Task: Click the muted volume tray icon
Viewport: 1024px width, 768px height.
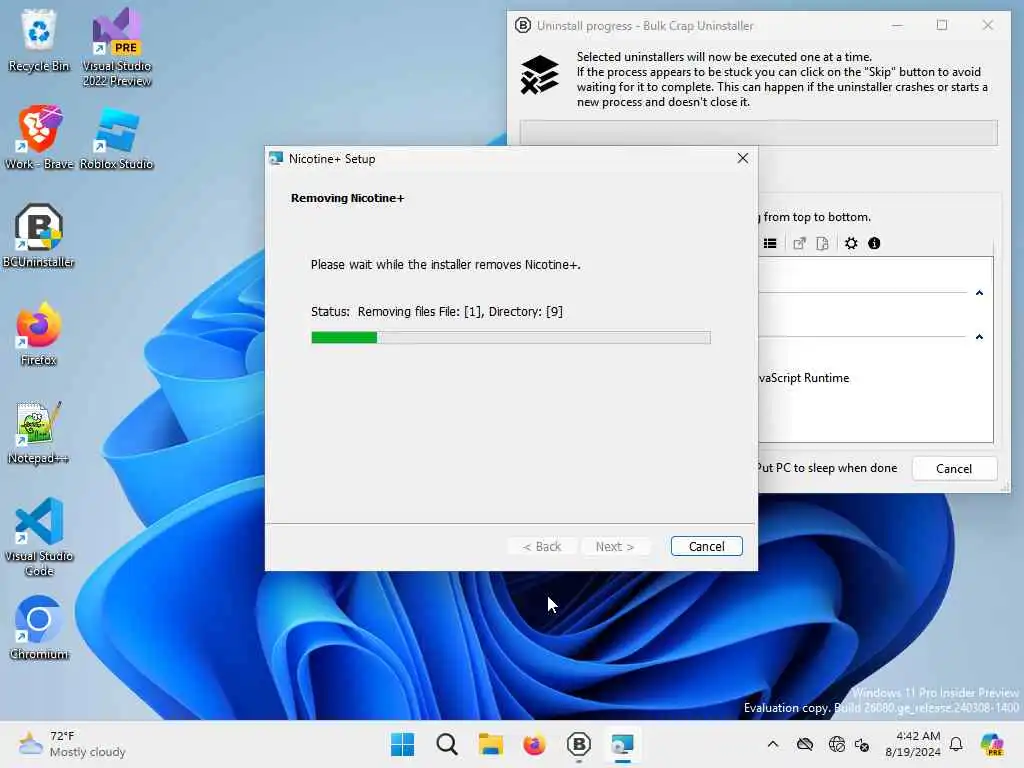Action: (x=862, y=744)
